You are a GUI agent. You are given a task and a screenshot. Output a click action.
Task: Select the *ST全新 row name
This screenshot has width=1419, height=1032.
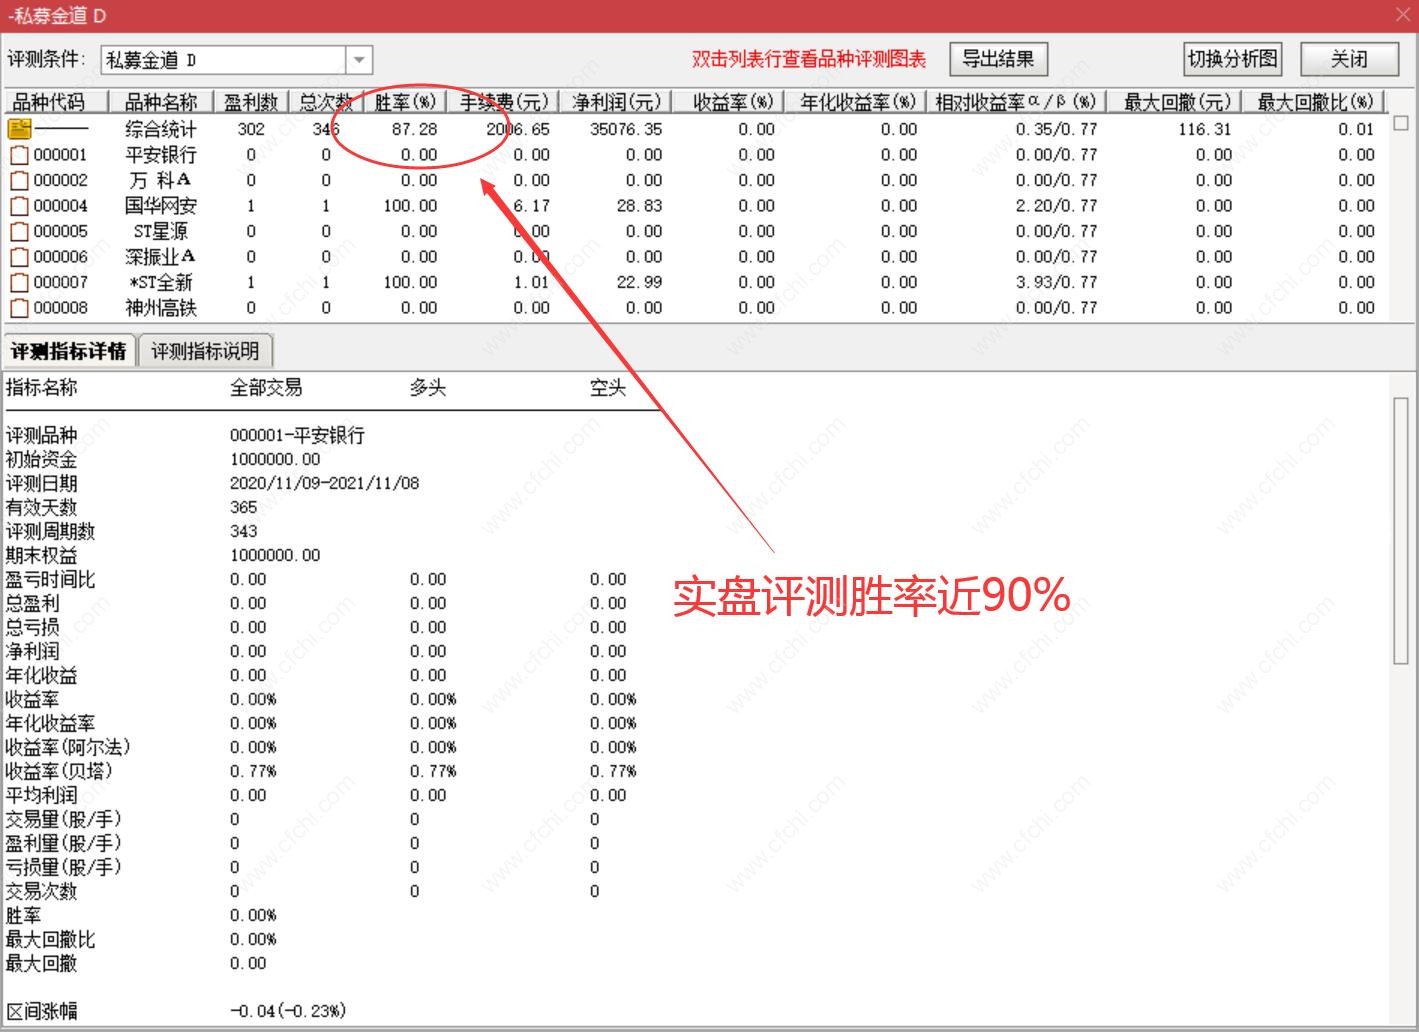[160, 282]
